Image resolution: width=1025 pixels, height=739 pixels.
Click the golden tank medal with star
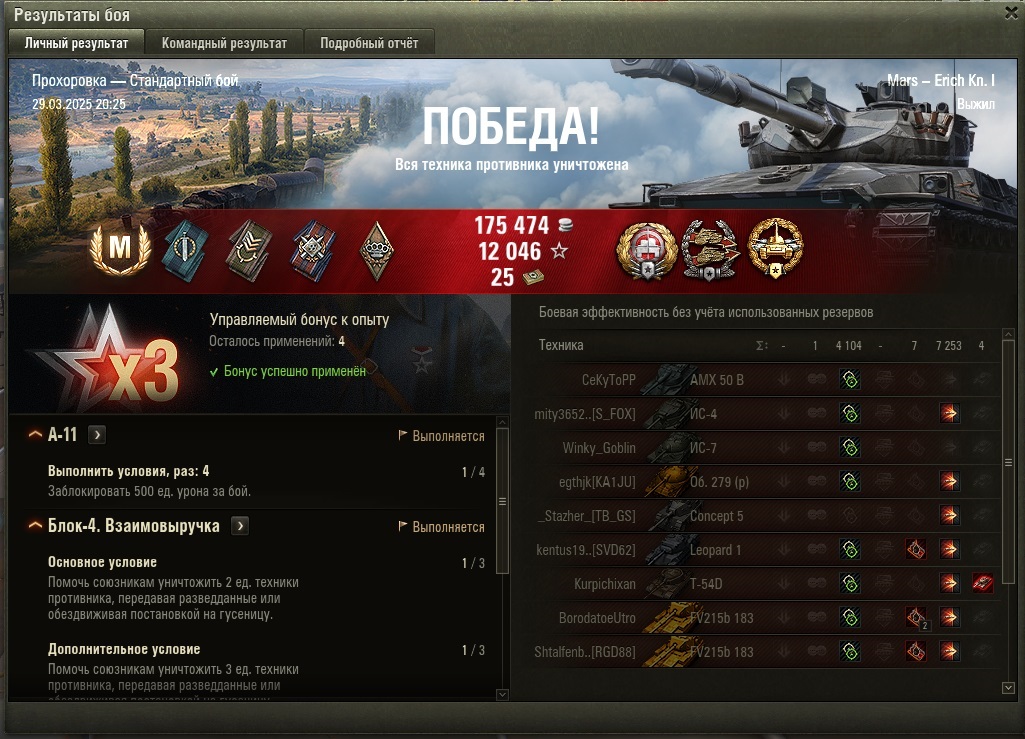click(775, 248)
